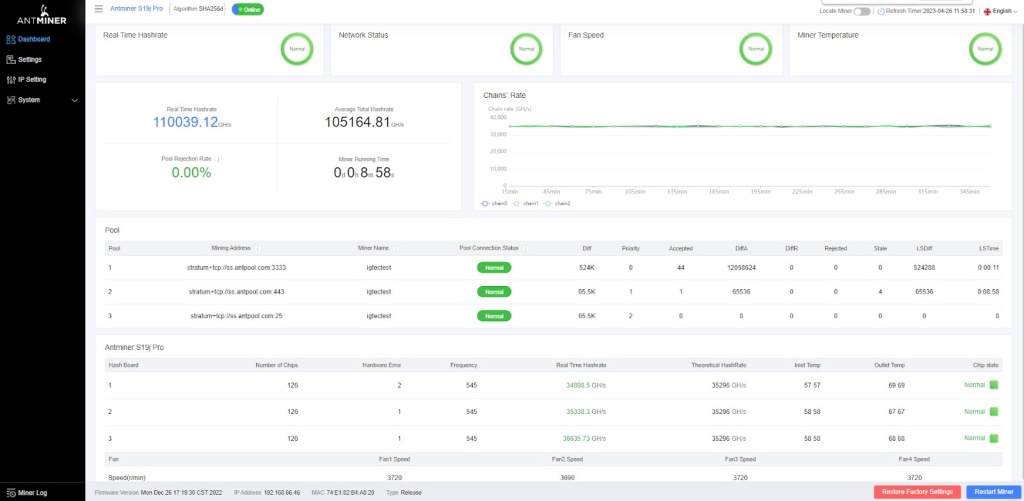Click the Online status badge in the header
1024x501 pixels.
[x=248, y=10]
